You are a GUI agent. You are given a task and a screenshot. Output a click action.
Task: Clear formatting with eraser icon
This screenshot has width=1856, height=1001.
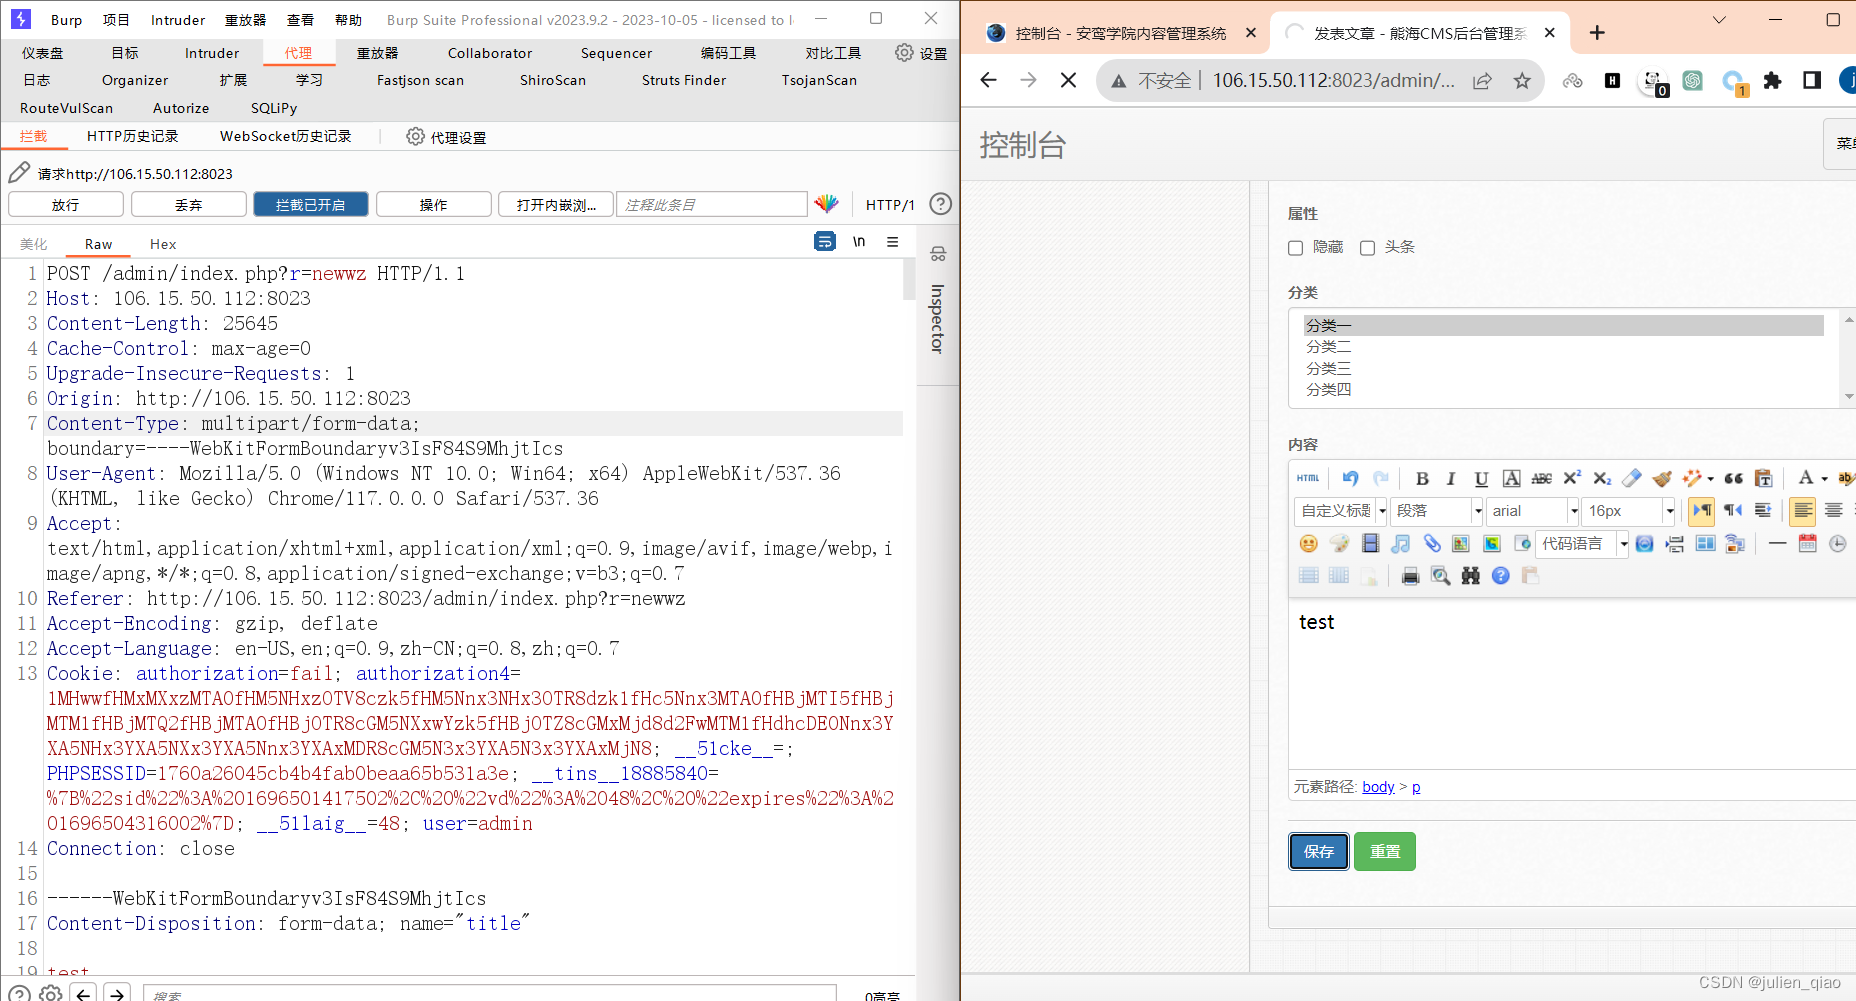pos(1632,478)
